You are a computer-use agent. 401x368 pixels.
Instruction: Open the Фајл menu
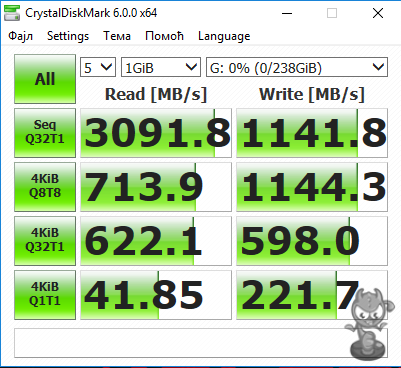[x=20, y=36]
